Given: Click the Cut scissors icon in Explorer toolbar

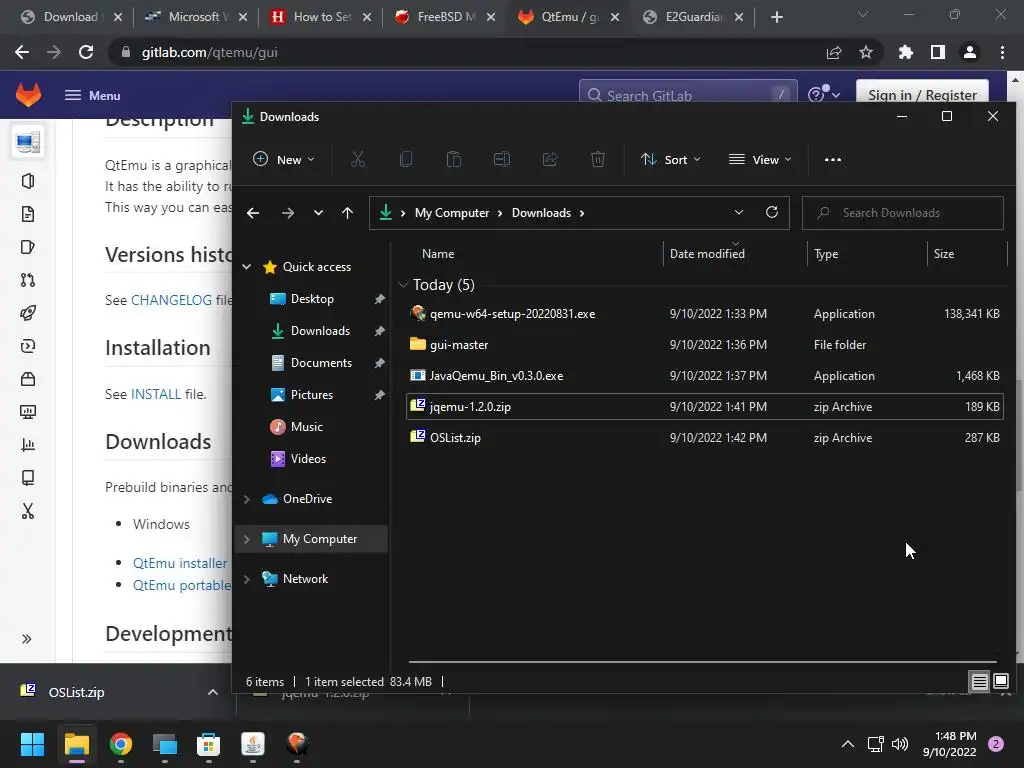Looking at the screenshot, I should [x=358, y=159].
